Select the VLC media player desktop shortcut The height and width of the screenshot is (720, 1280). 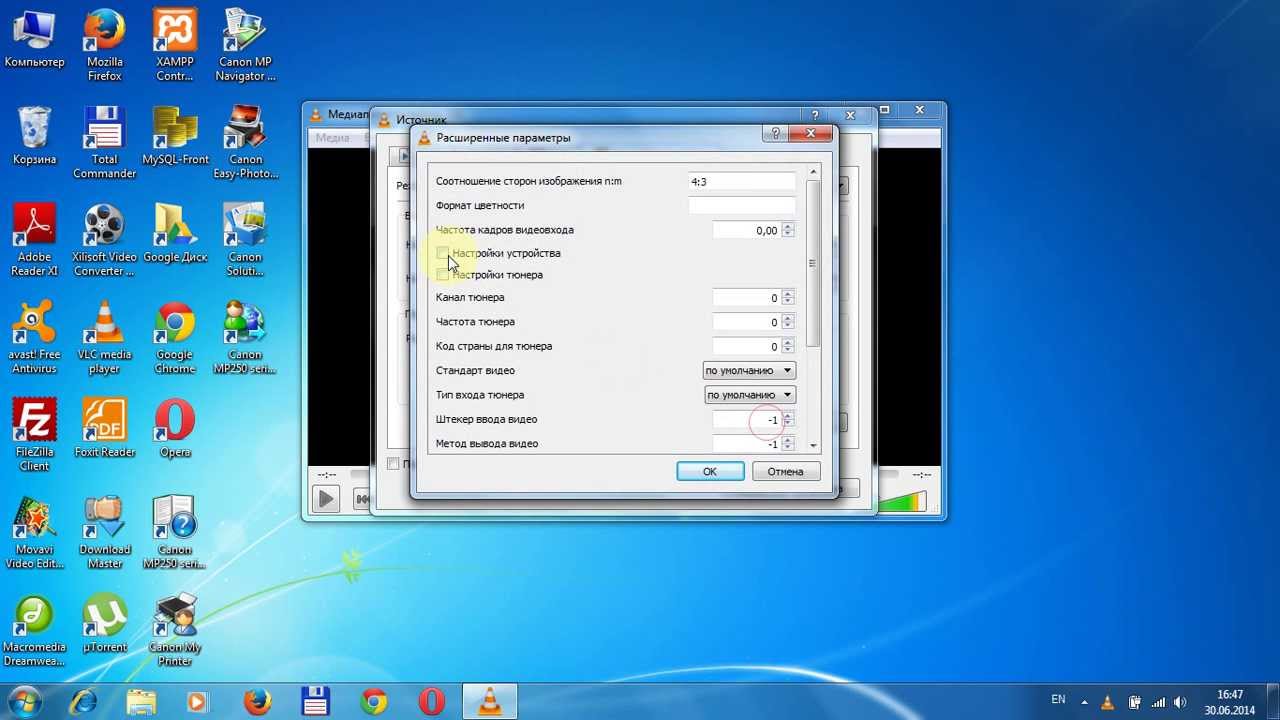[104, 338]
